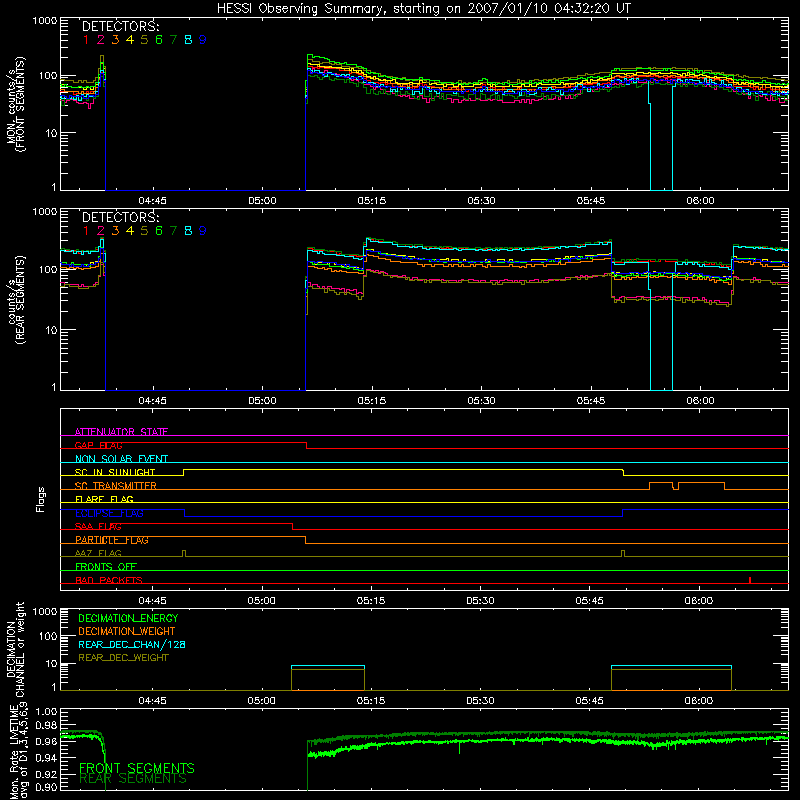Click REAR_DEC_WEIGHT legend entry

(x=123, y=658)
